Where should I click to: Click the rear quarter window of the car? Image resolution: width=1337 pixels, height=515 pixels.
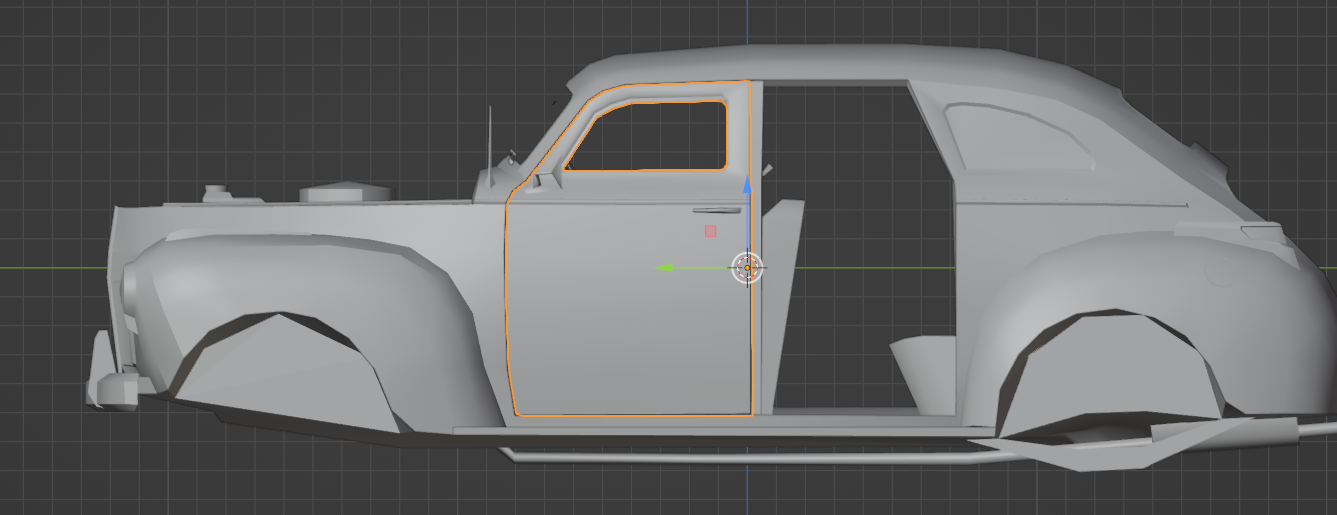[x=1020, y=136]
